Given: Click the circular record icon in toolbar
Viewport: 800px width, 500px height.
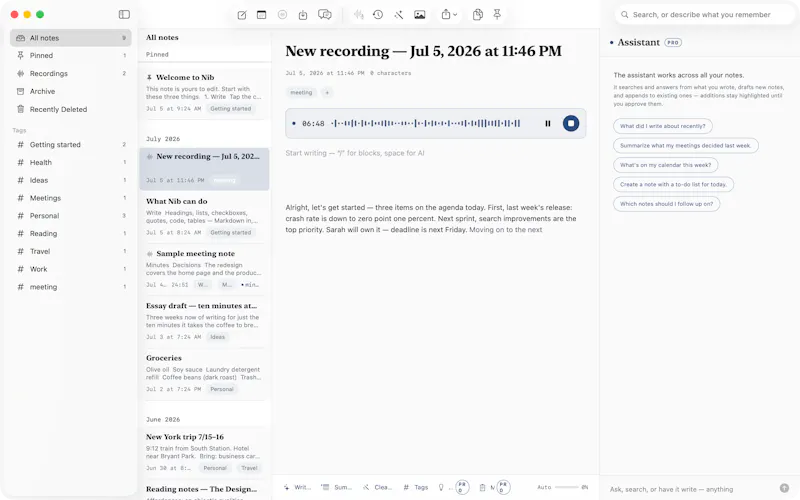Looking at the screenshot, I should pyautogui.click(x=282, y=15).
